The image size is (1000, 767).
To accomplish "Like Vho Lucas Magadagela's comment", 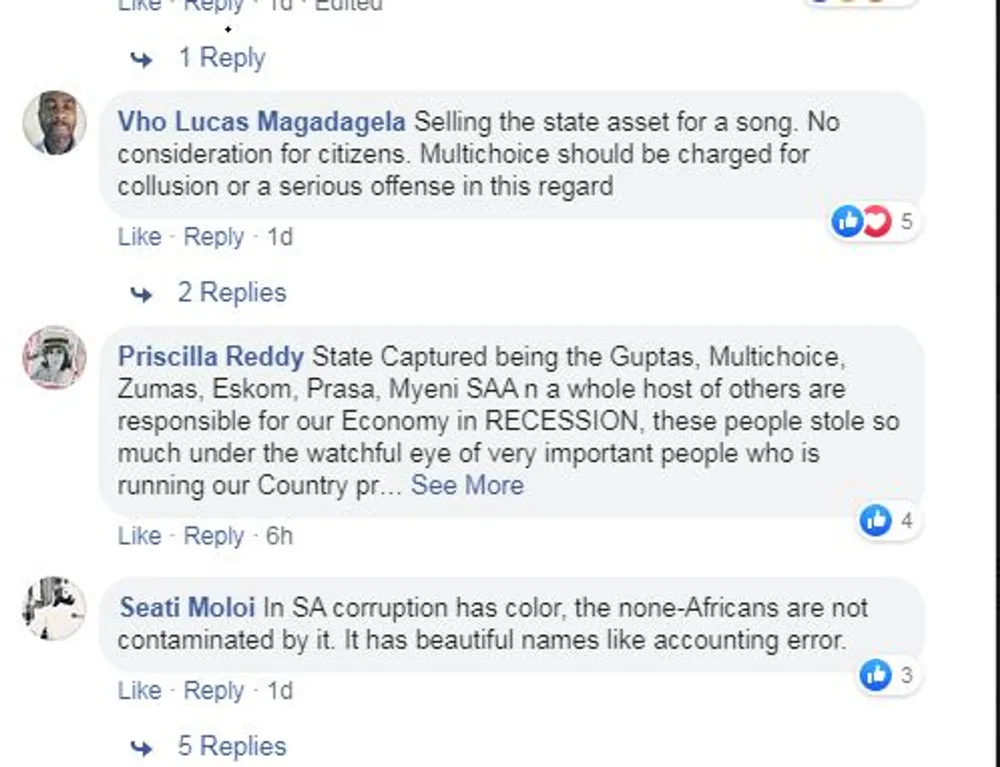I will coord(139,237).
